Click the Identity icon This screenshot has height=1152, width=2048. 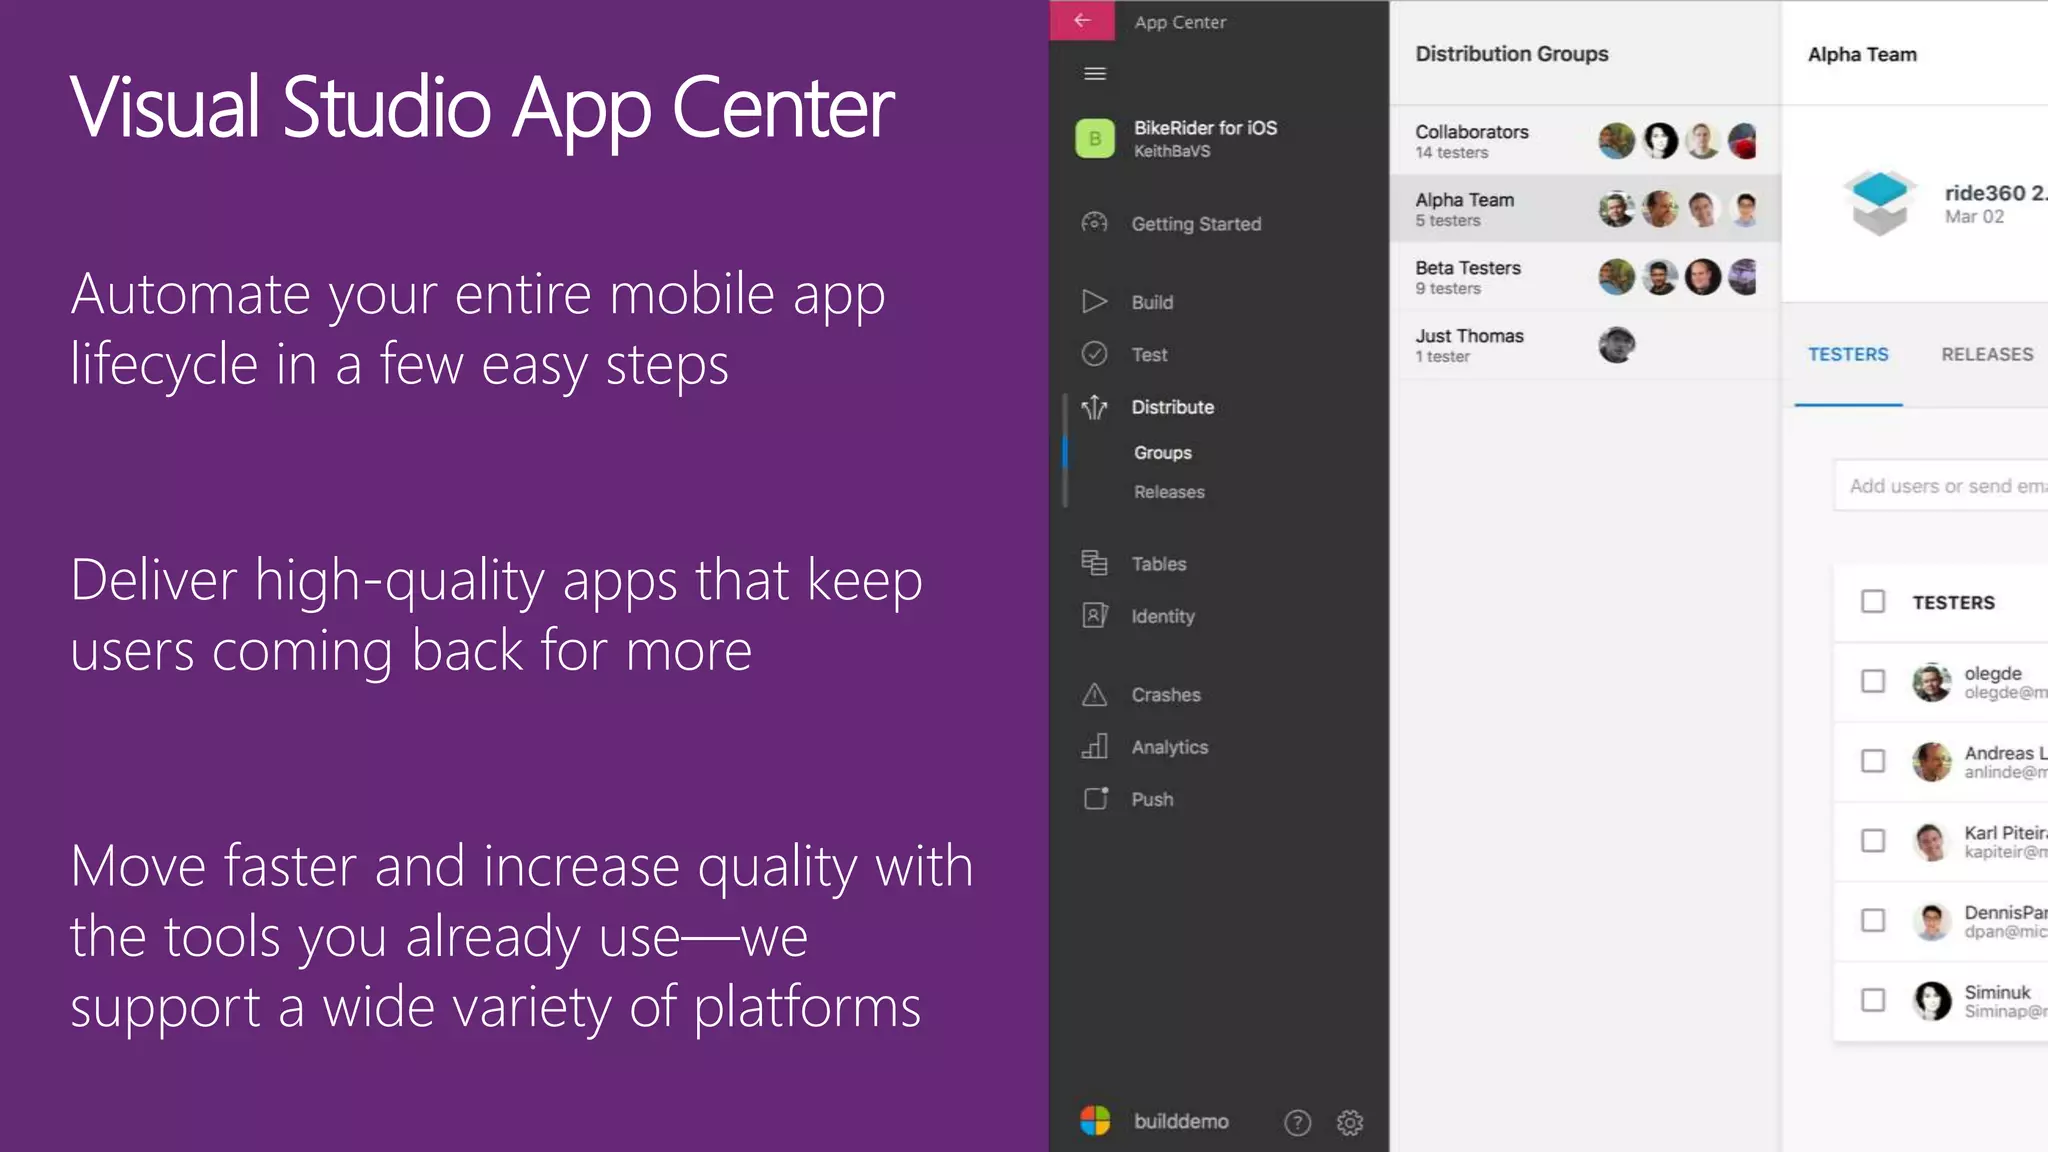(1095, 616)
